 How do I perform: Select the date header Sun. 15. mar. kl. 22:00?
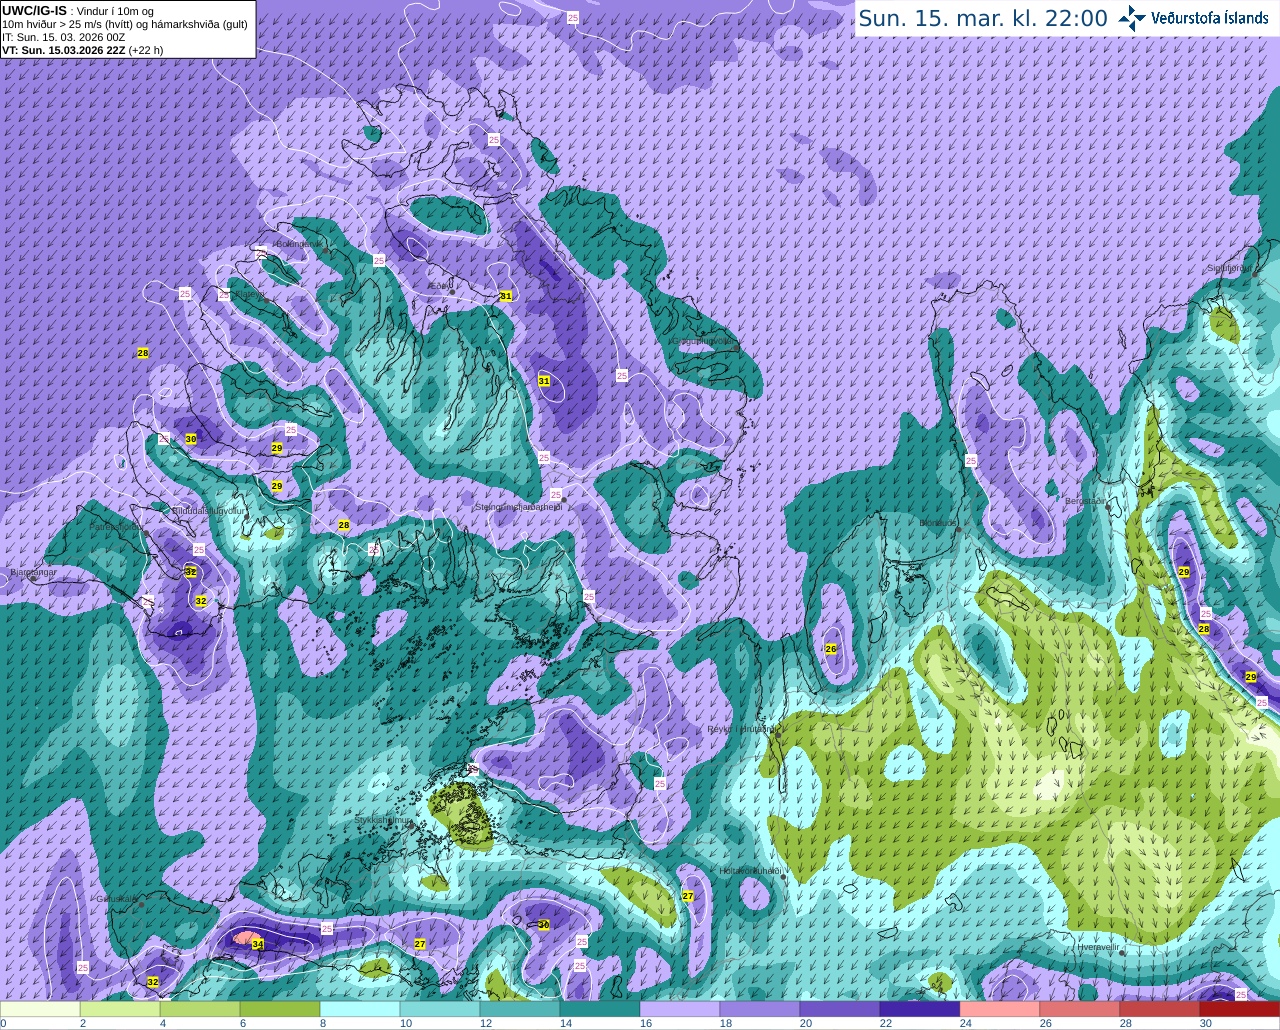[x=983, y=18]
